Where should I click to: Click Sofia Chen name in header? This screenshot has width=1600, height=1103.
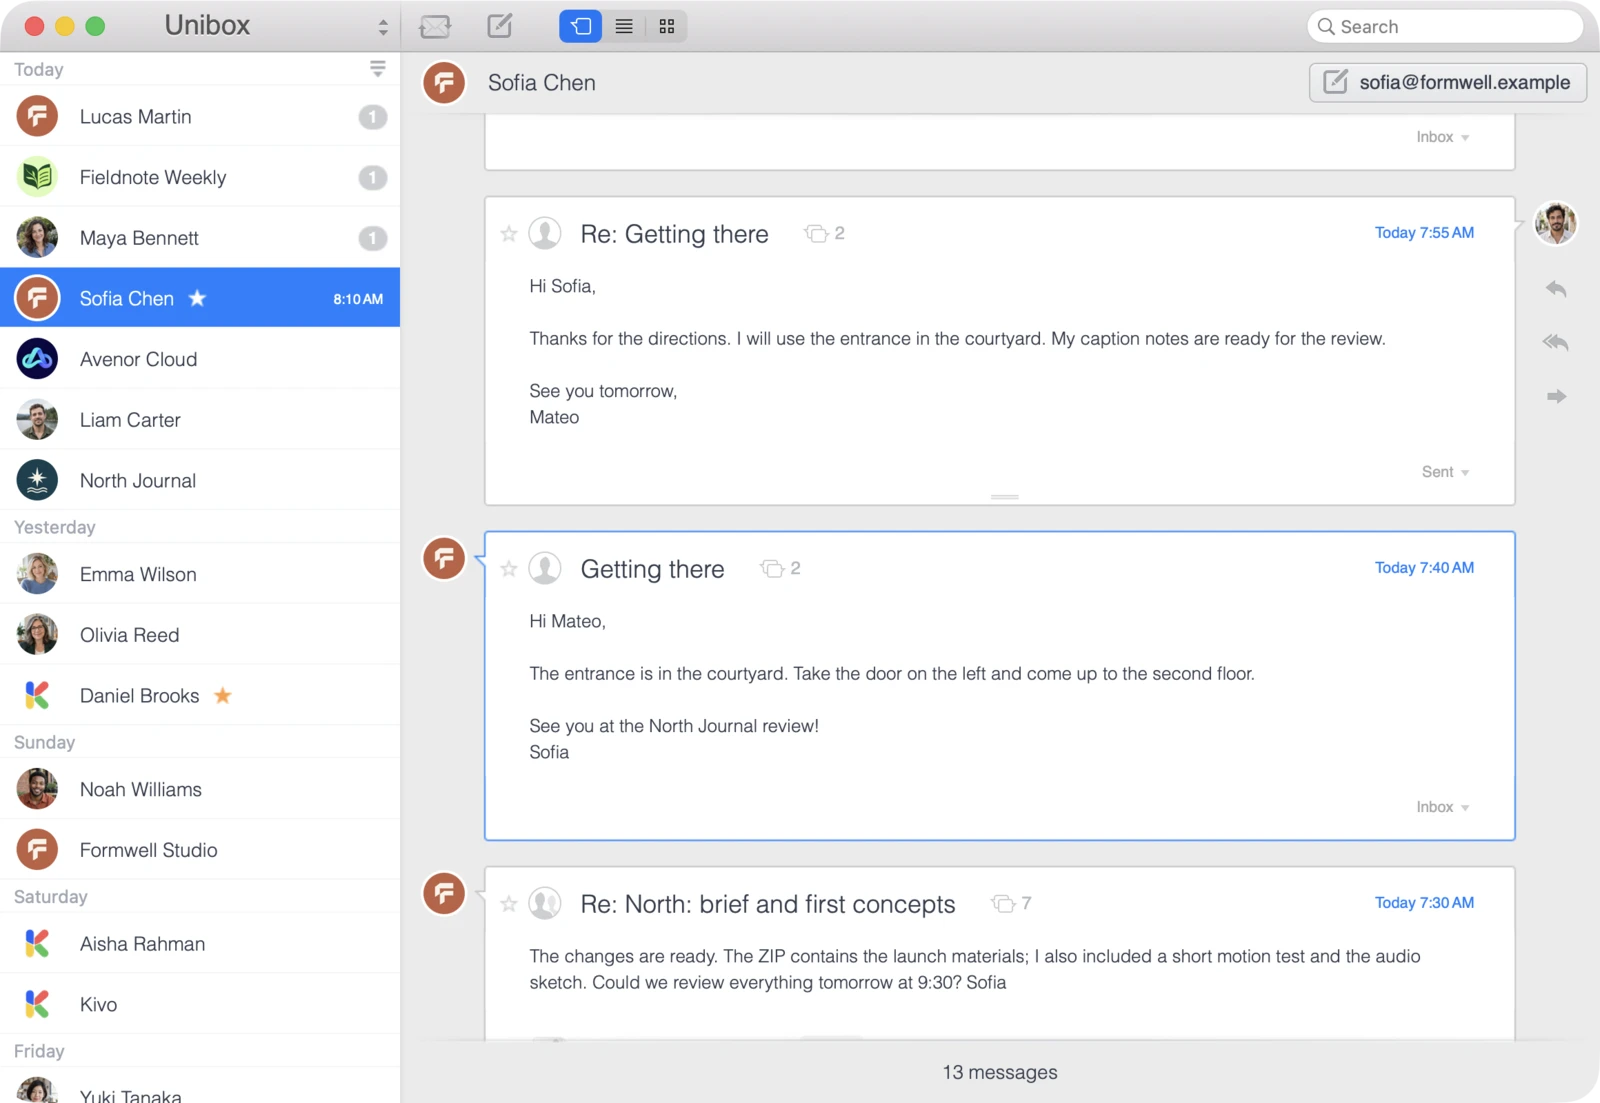[x=542, y=83]
